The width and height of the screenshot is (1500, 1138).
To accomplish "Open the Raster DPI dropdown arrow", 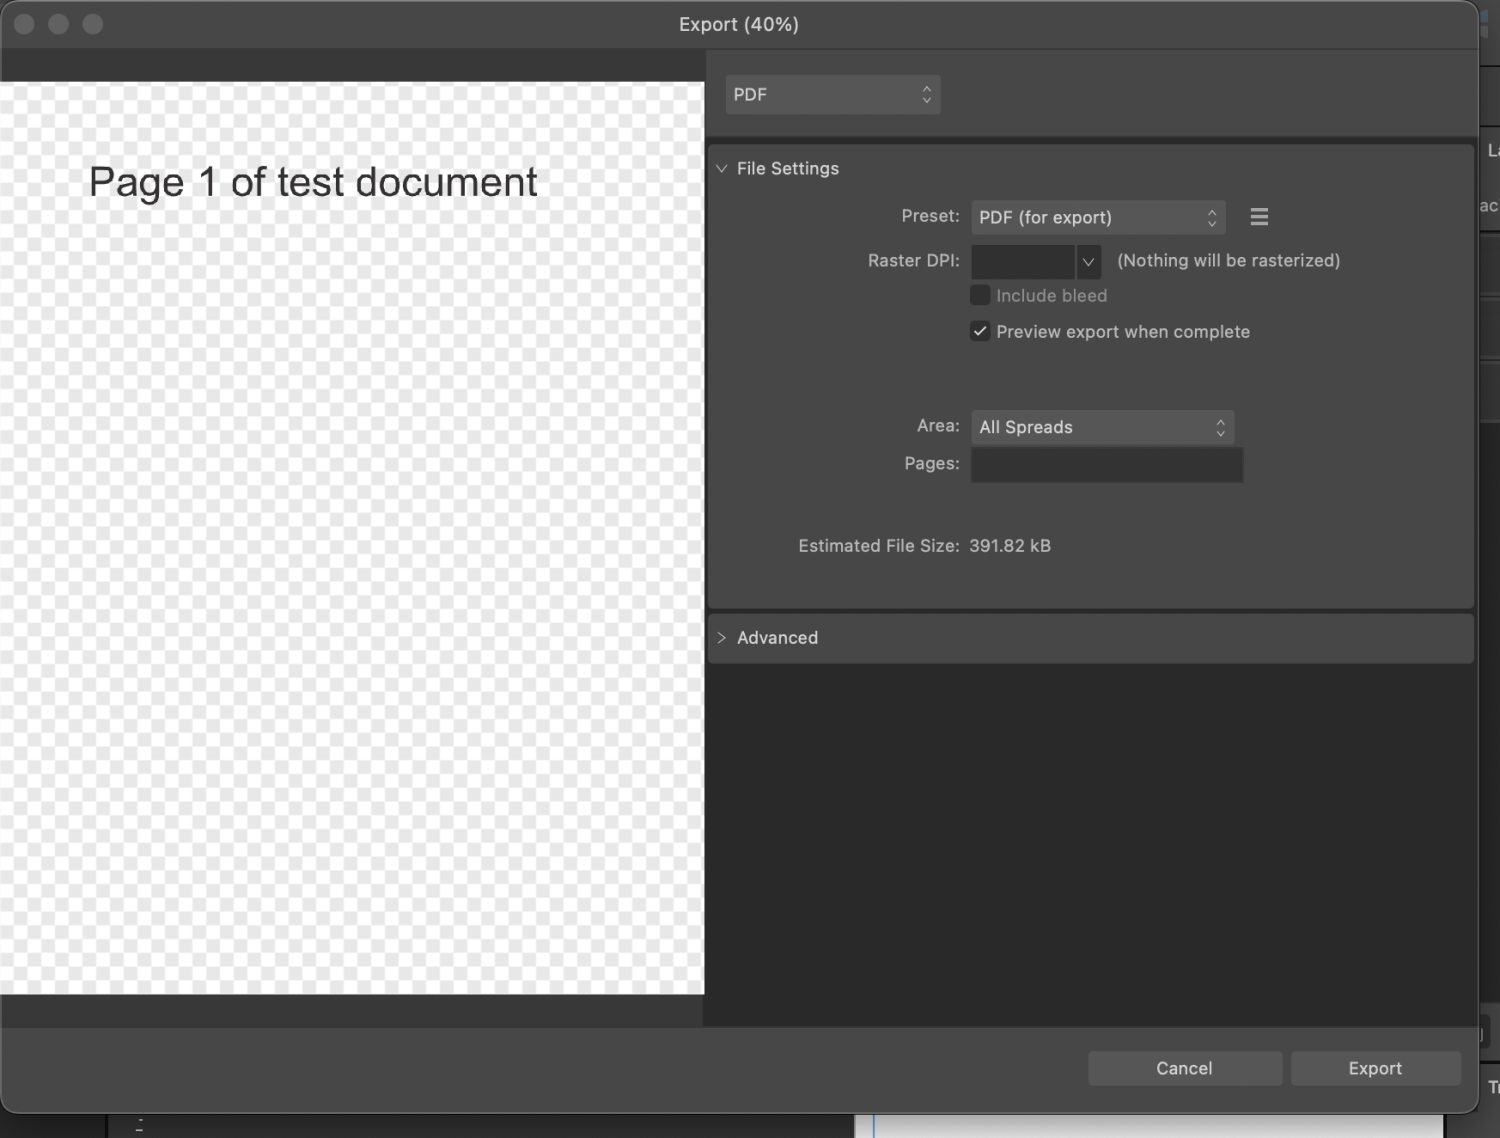I will (x=1088, y=261).
